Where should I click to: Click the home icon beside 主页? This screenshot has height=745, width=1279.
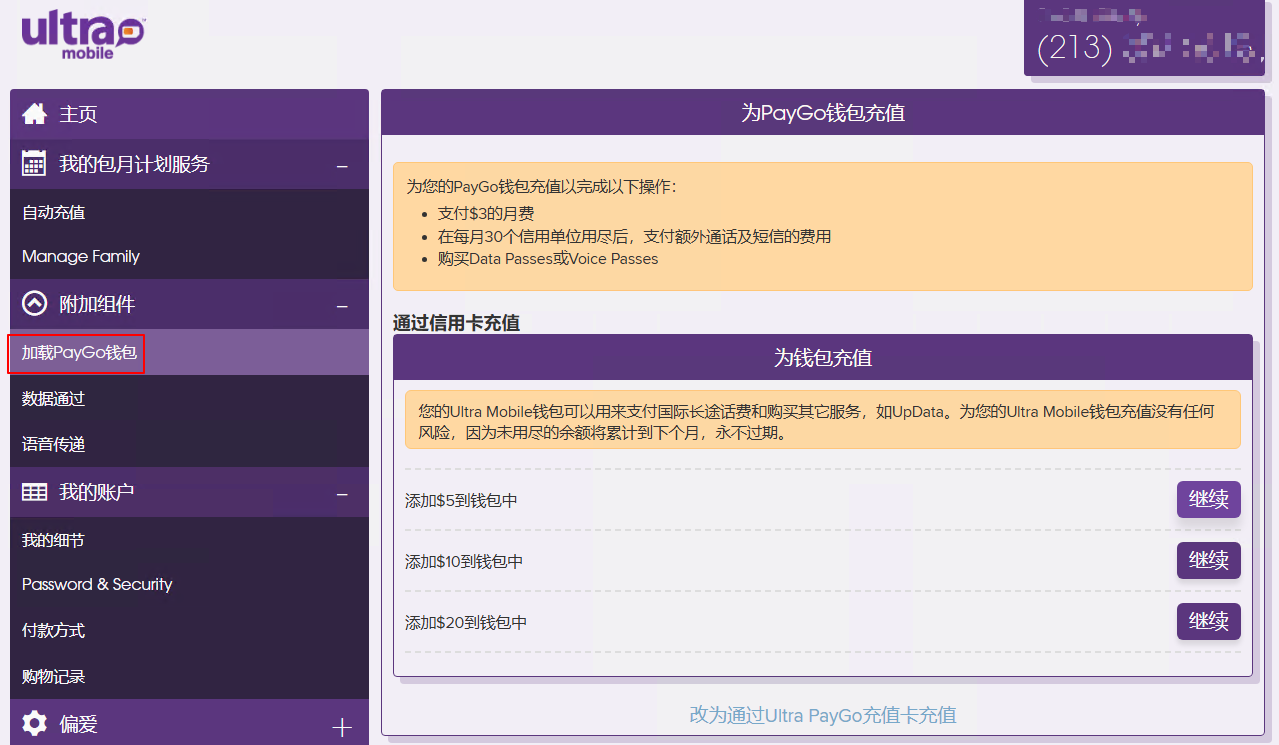click(x=35, y=114)
